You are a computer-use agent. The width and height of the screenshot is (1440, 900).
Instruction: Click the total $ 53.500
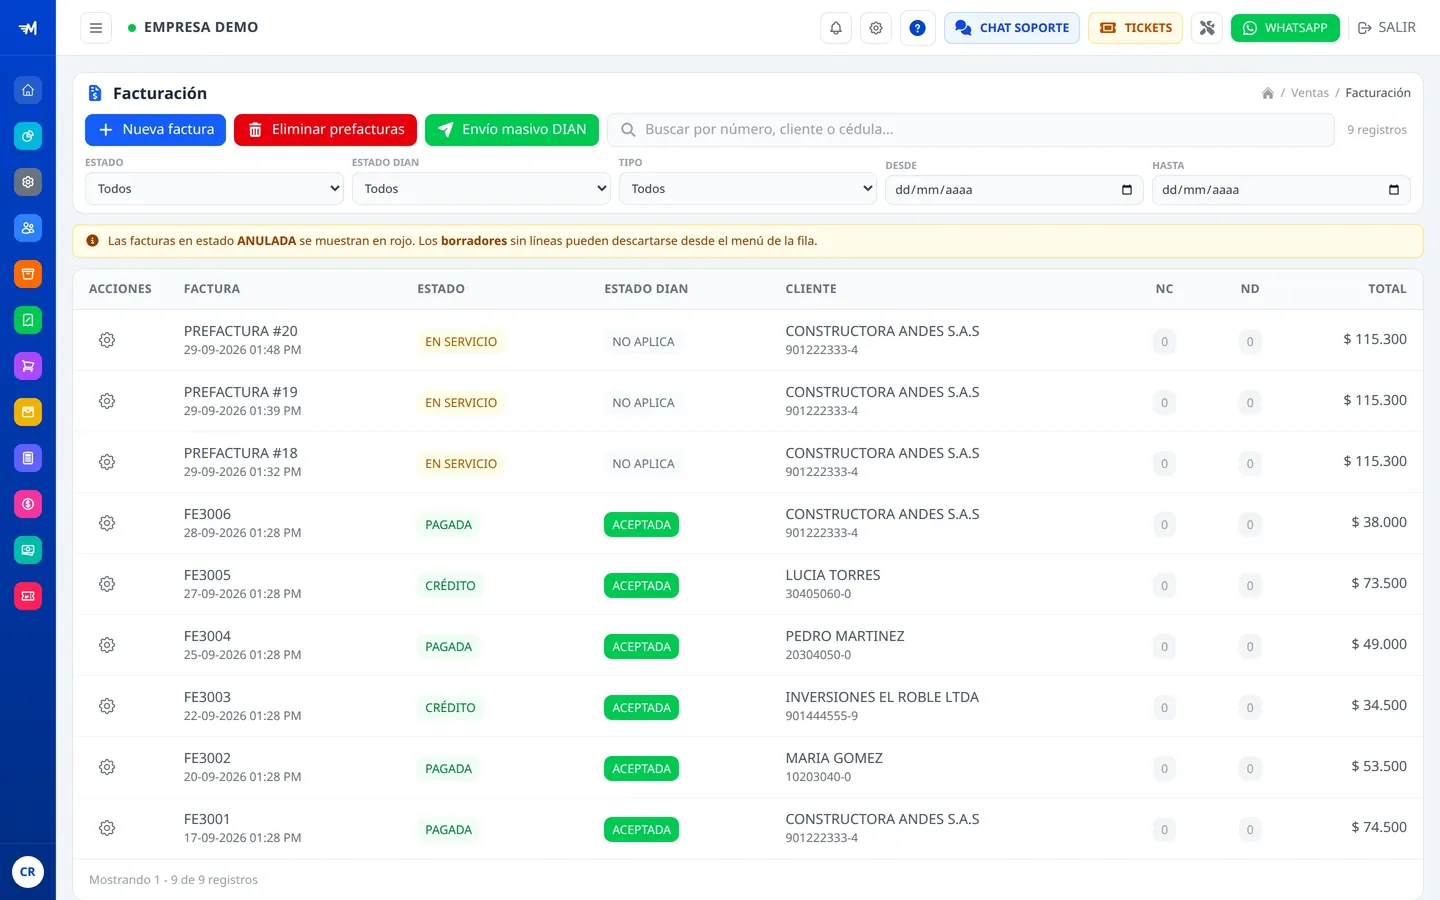[x=1379, y=766]
